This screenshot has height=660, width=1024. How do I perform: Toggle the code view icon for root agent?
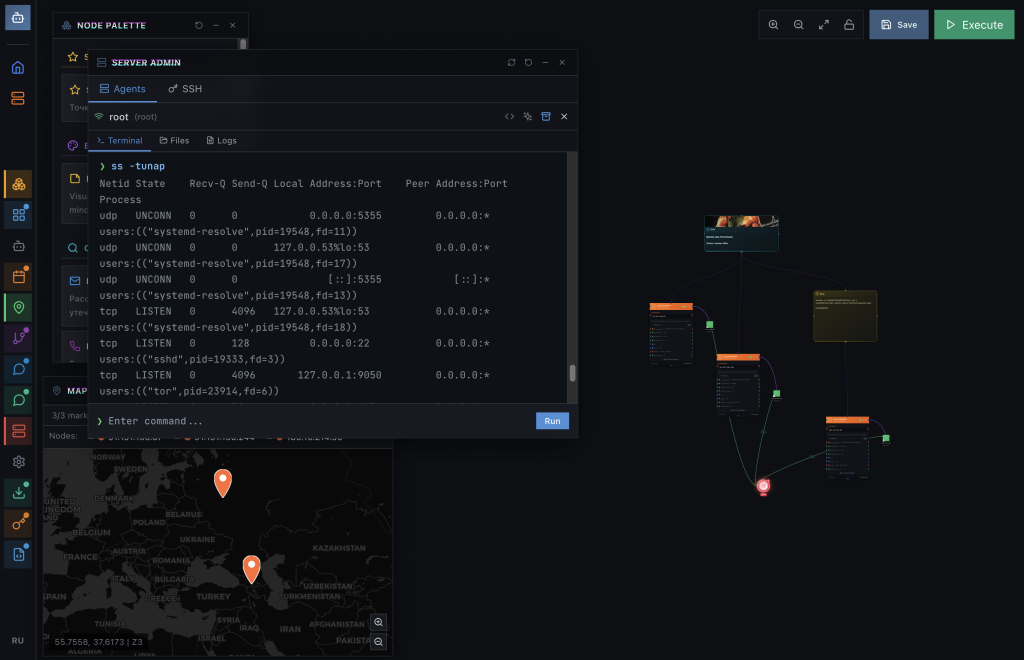509,117
